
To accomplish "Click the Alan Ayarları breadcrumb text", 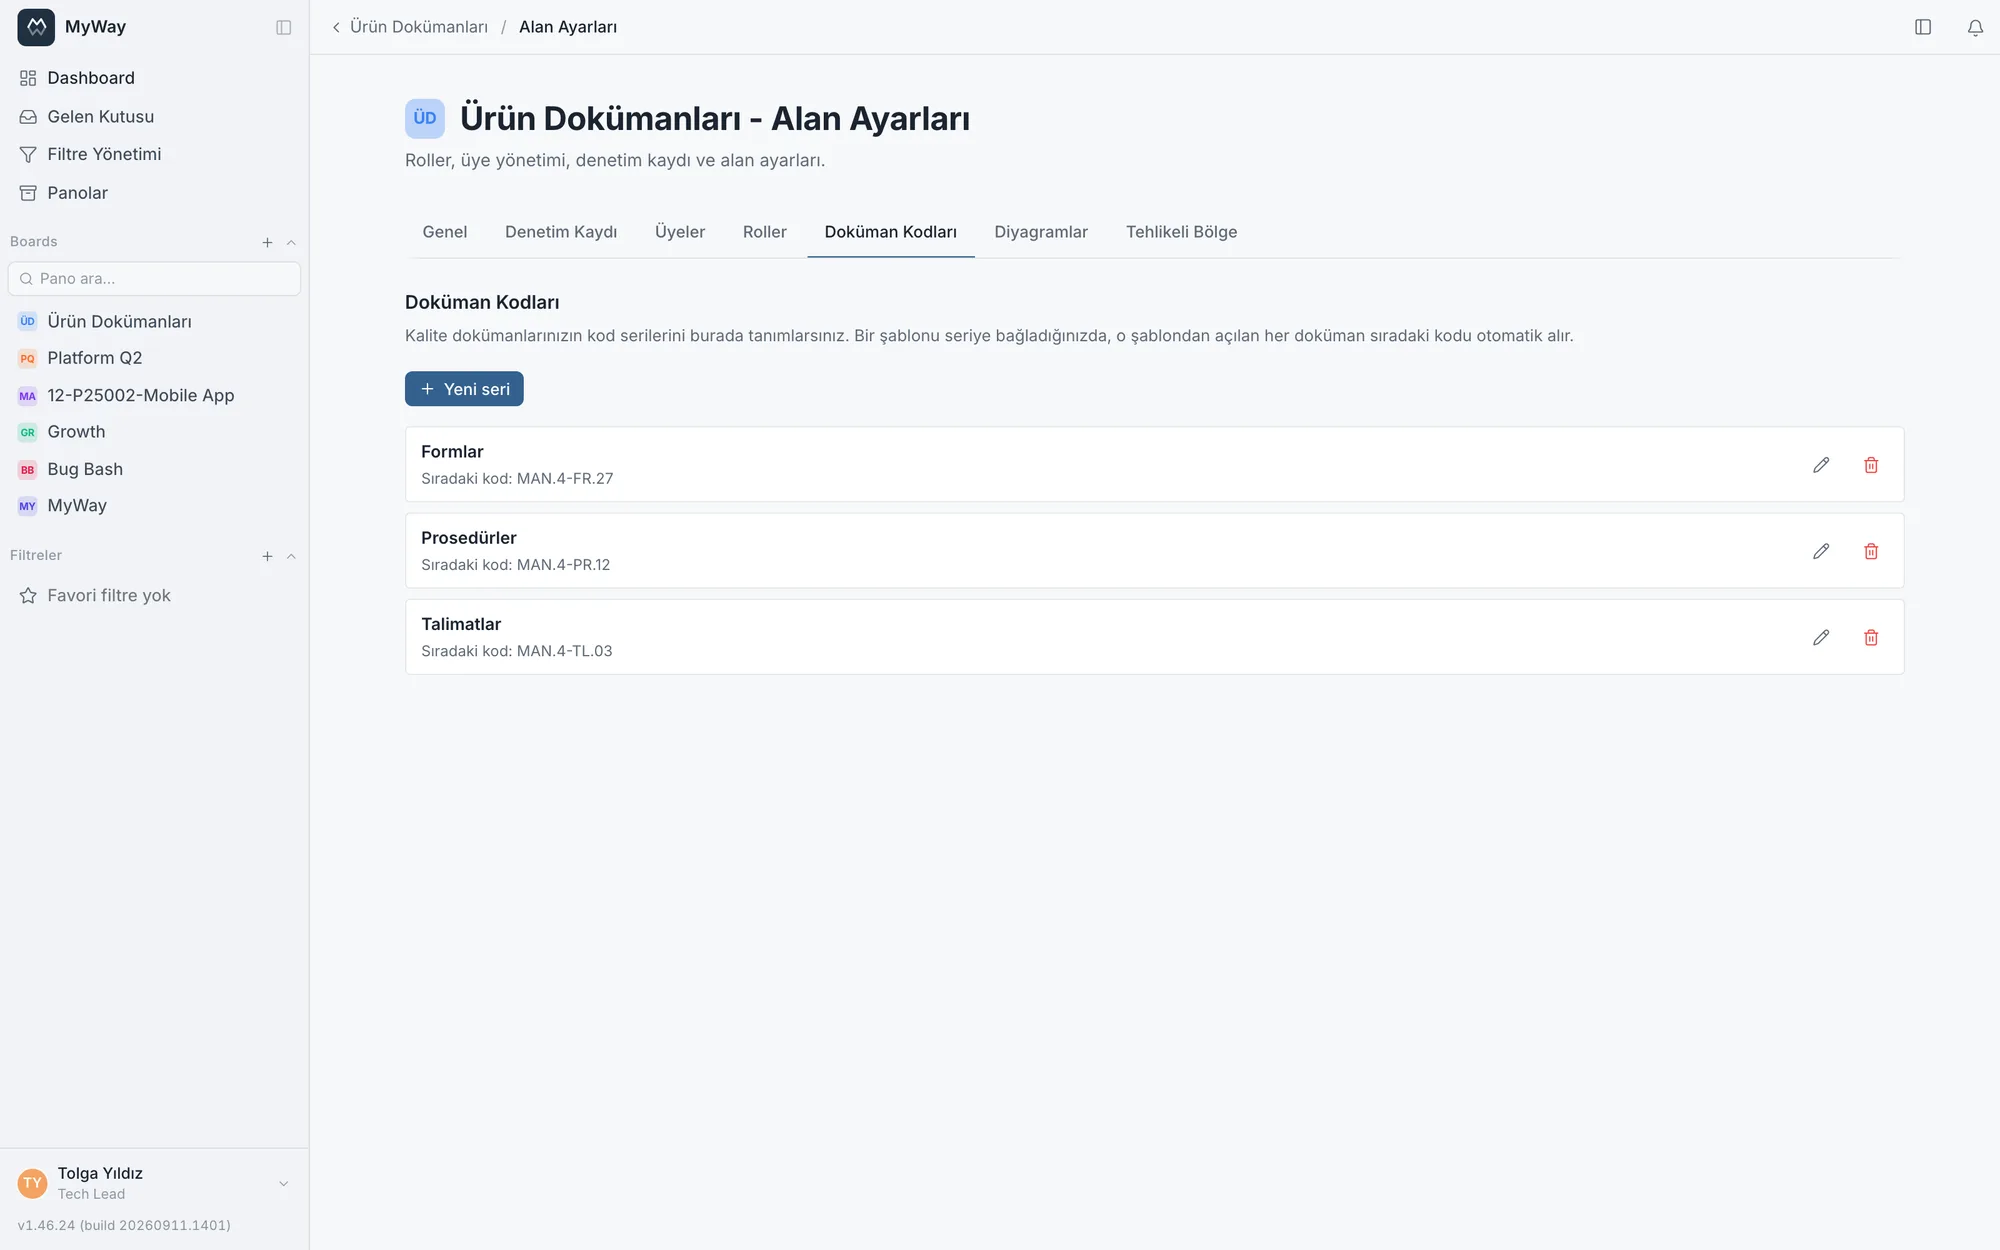I will tap(568, 27).
